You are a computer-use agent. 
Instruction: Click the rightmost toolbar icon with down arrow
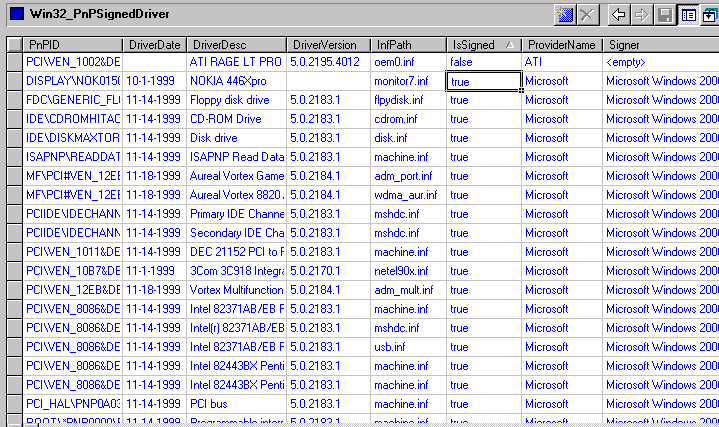tap(710, 15)
